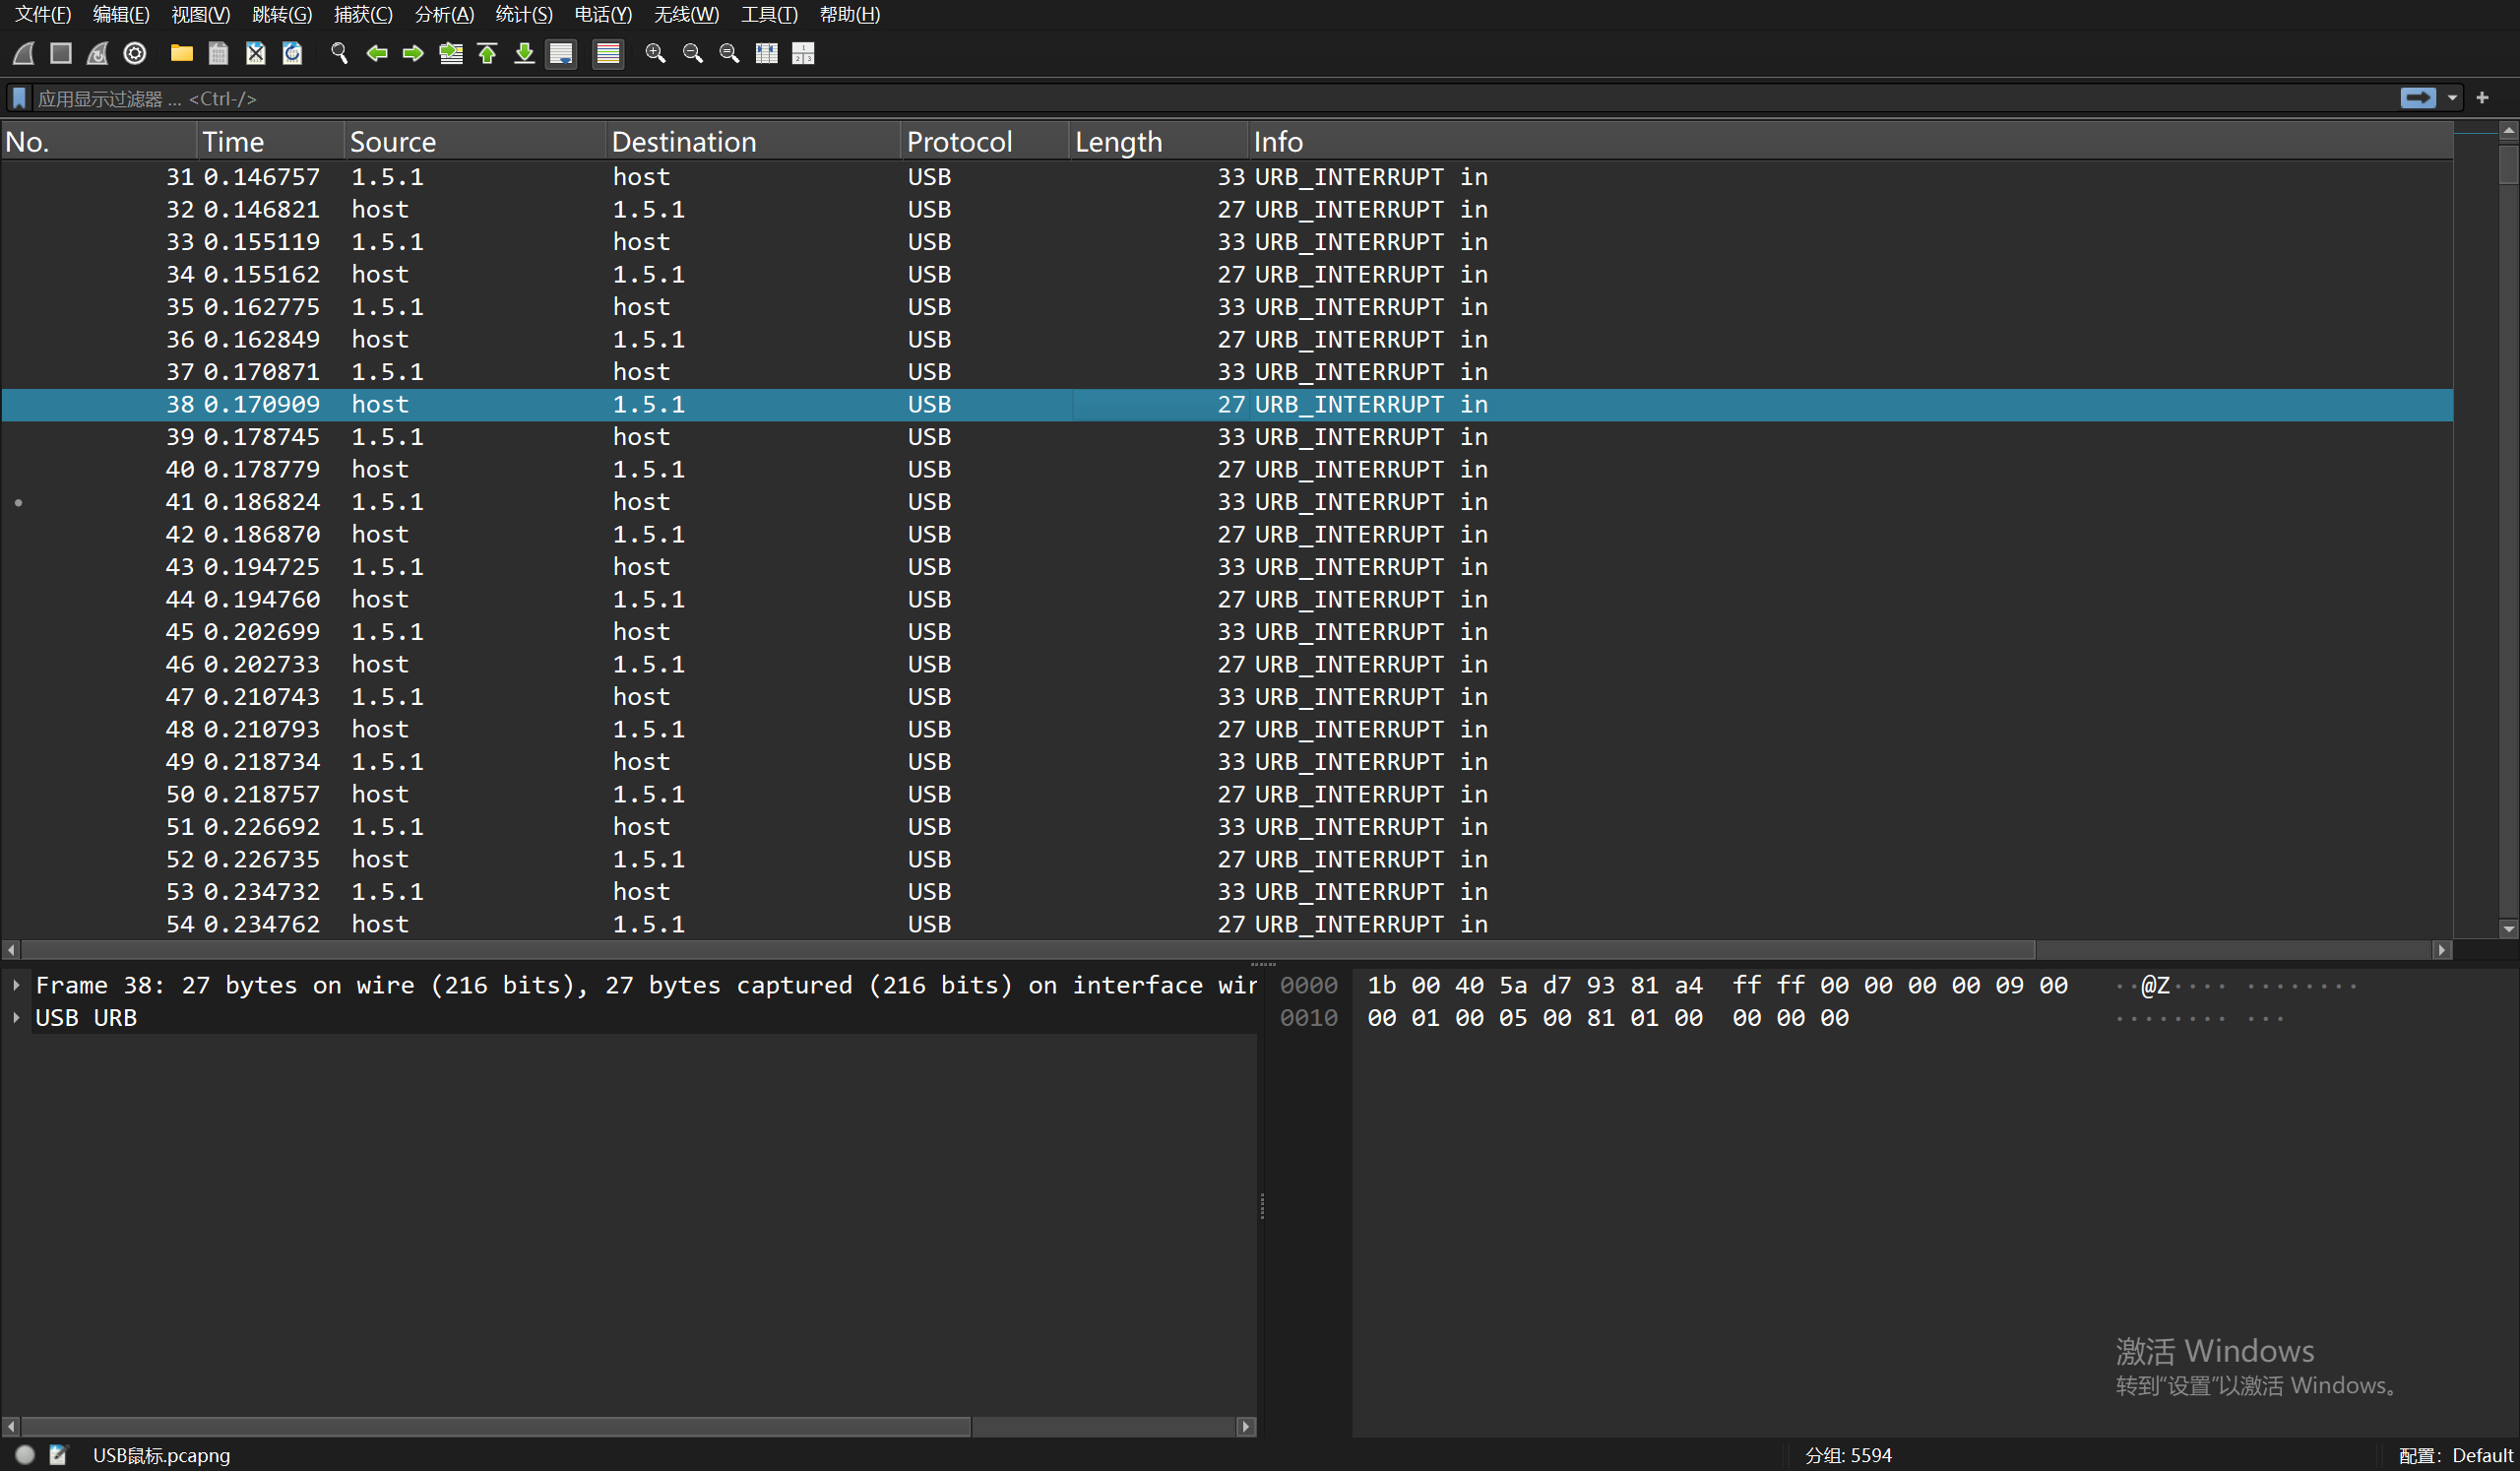Image resolution: width=2520 pixels, height=1471 pixels.
Task: Toggle packet list colorization button
Action: pos(607,53)
